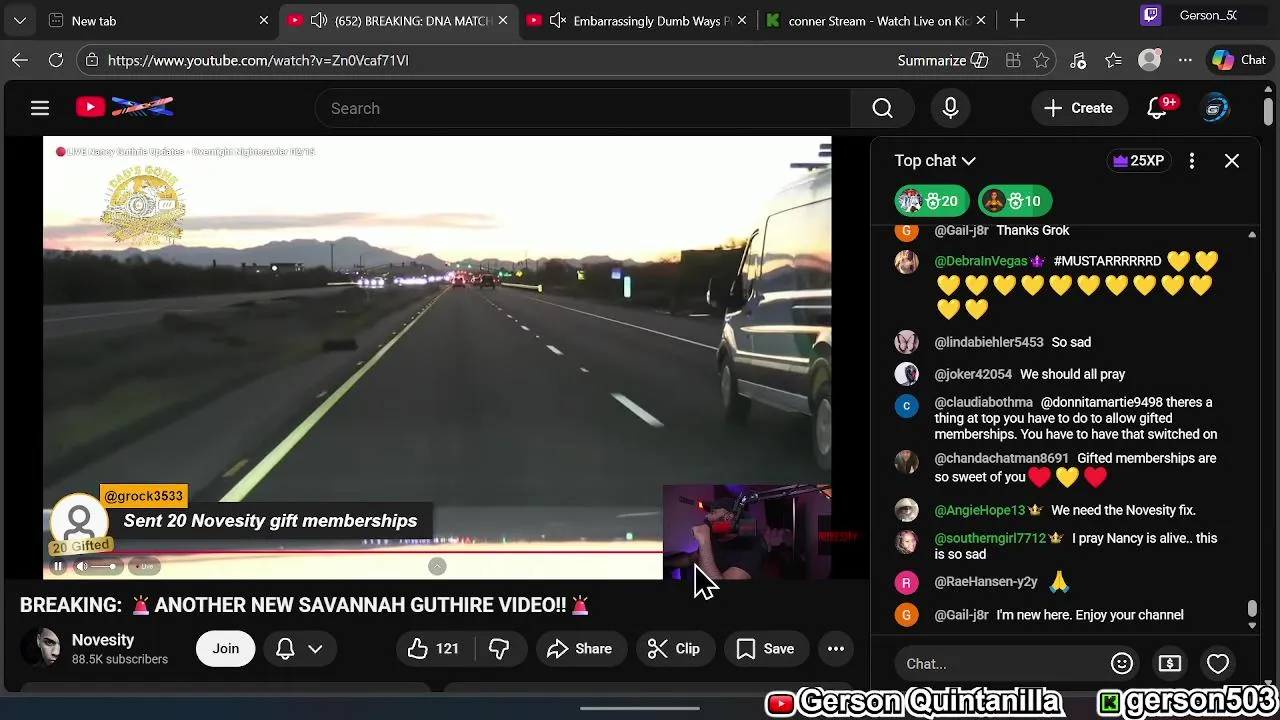Open subscription notification settings dropdown

(x=300, y=649)
